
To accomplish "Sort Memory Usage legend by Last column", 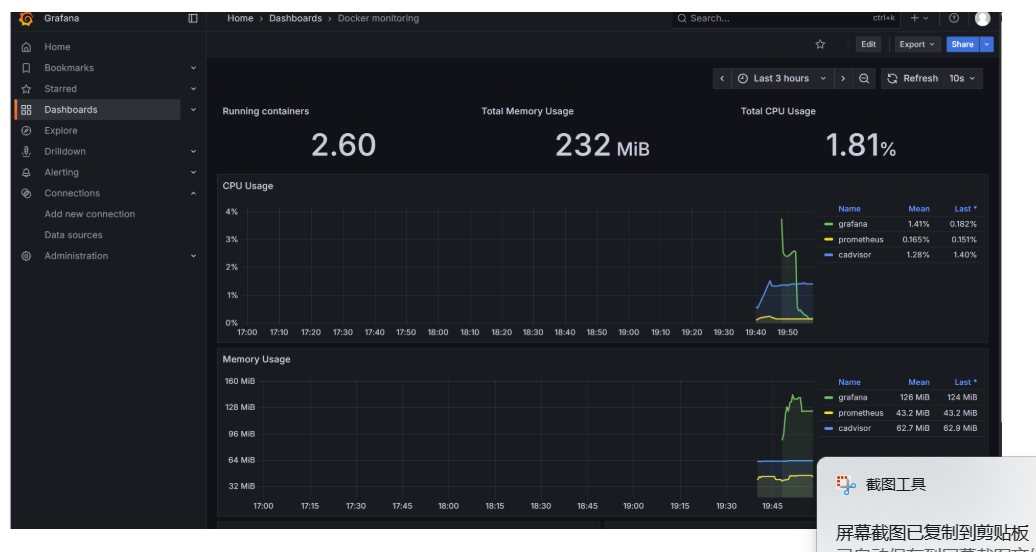I will tap(966, 382).
